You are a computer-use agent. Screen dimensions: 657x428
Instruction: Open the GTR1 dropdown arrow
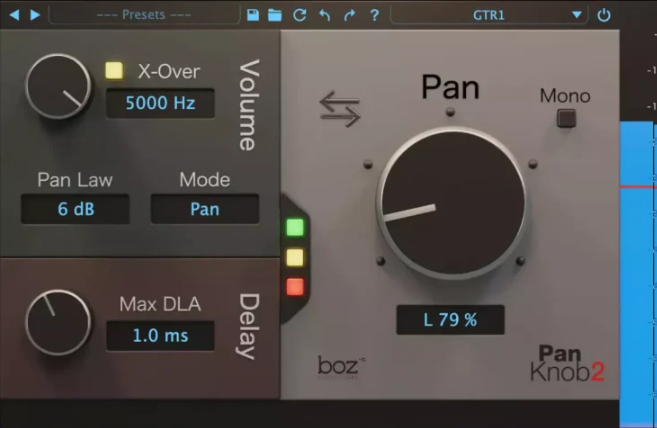click(x=577, y=15)
